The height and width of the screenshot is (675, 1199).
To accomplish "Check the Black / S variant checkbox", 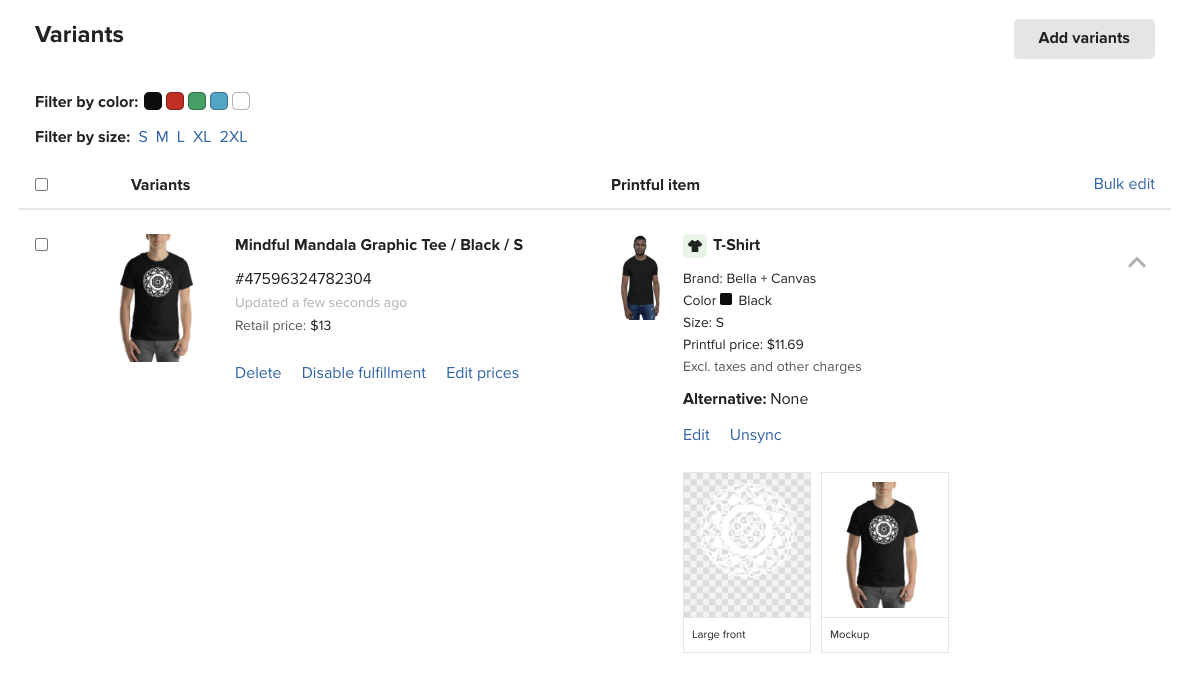I will pyautogui.click(x=41, y=244).
